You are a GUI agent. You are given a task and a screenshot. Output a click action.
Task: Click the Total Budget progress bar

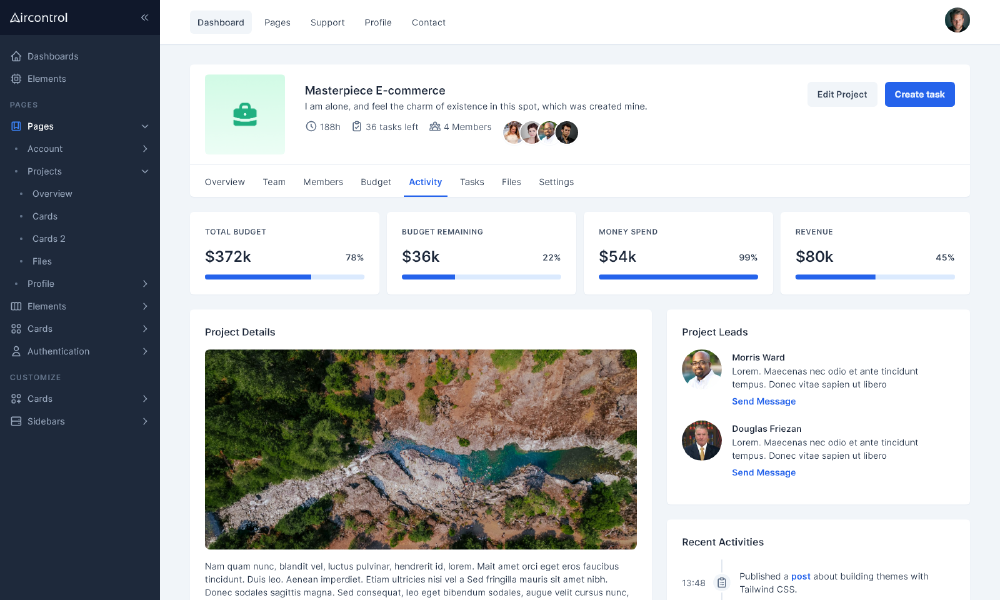pyautogui.click(x=284, y=277)
